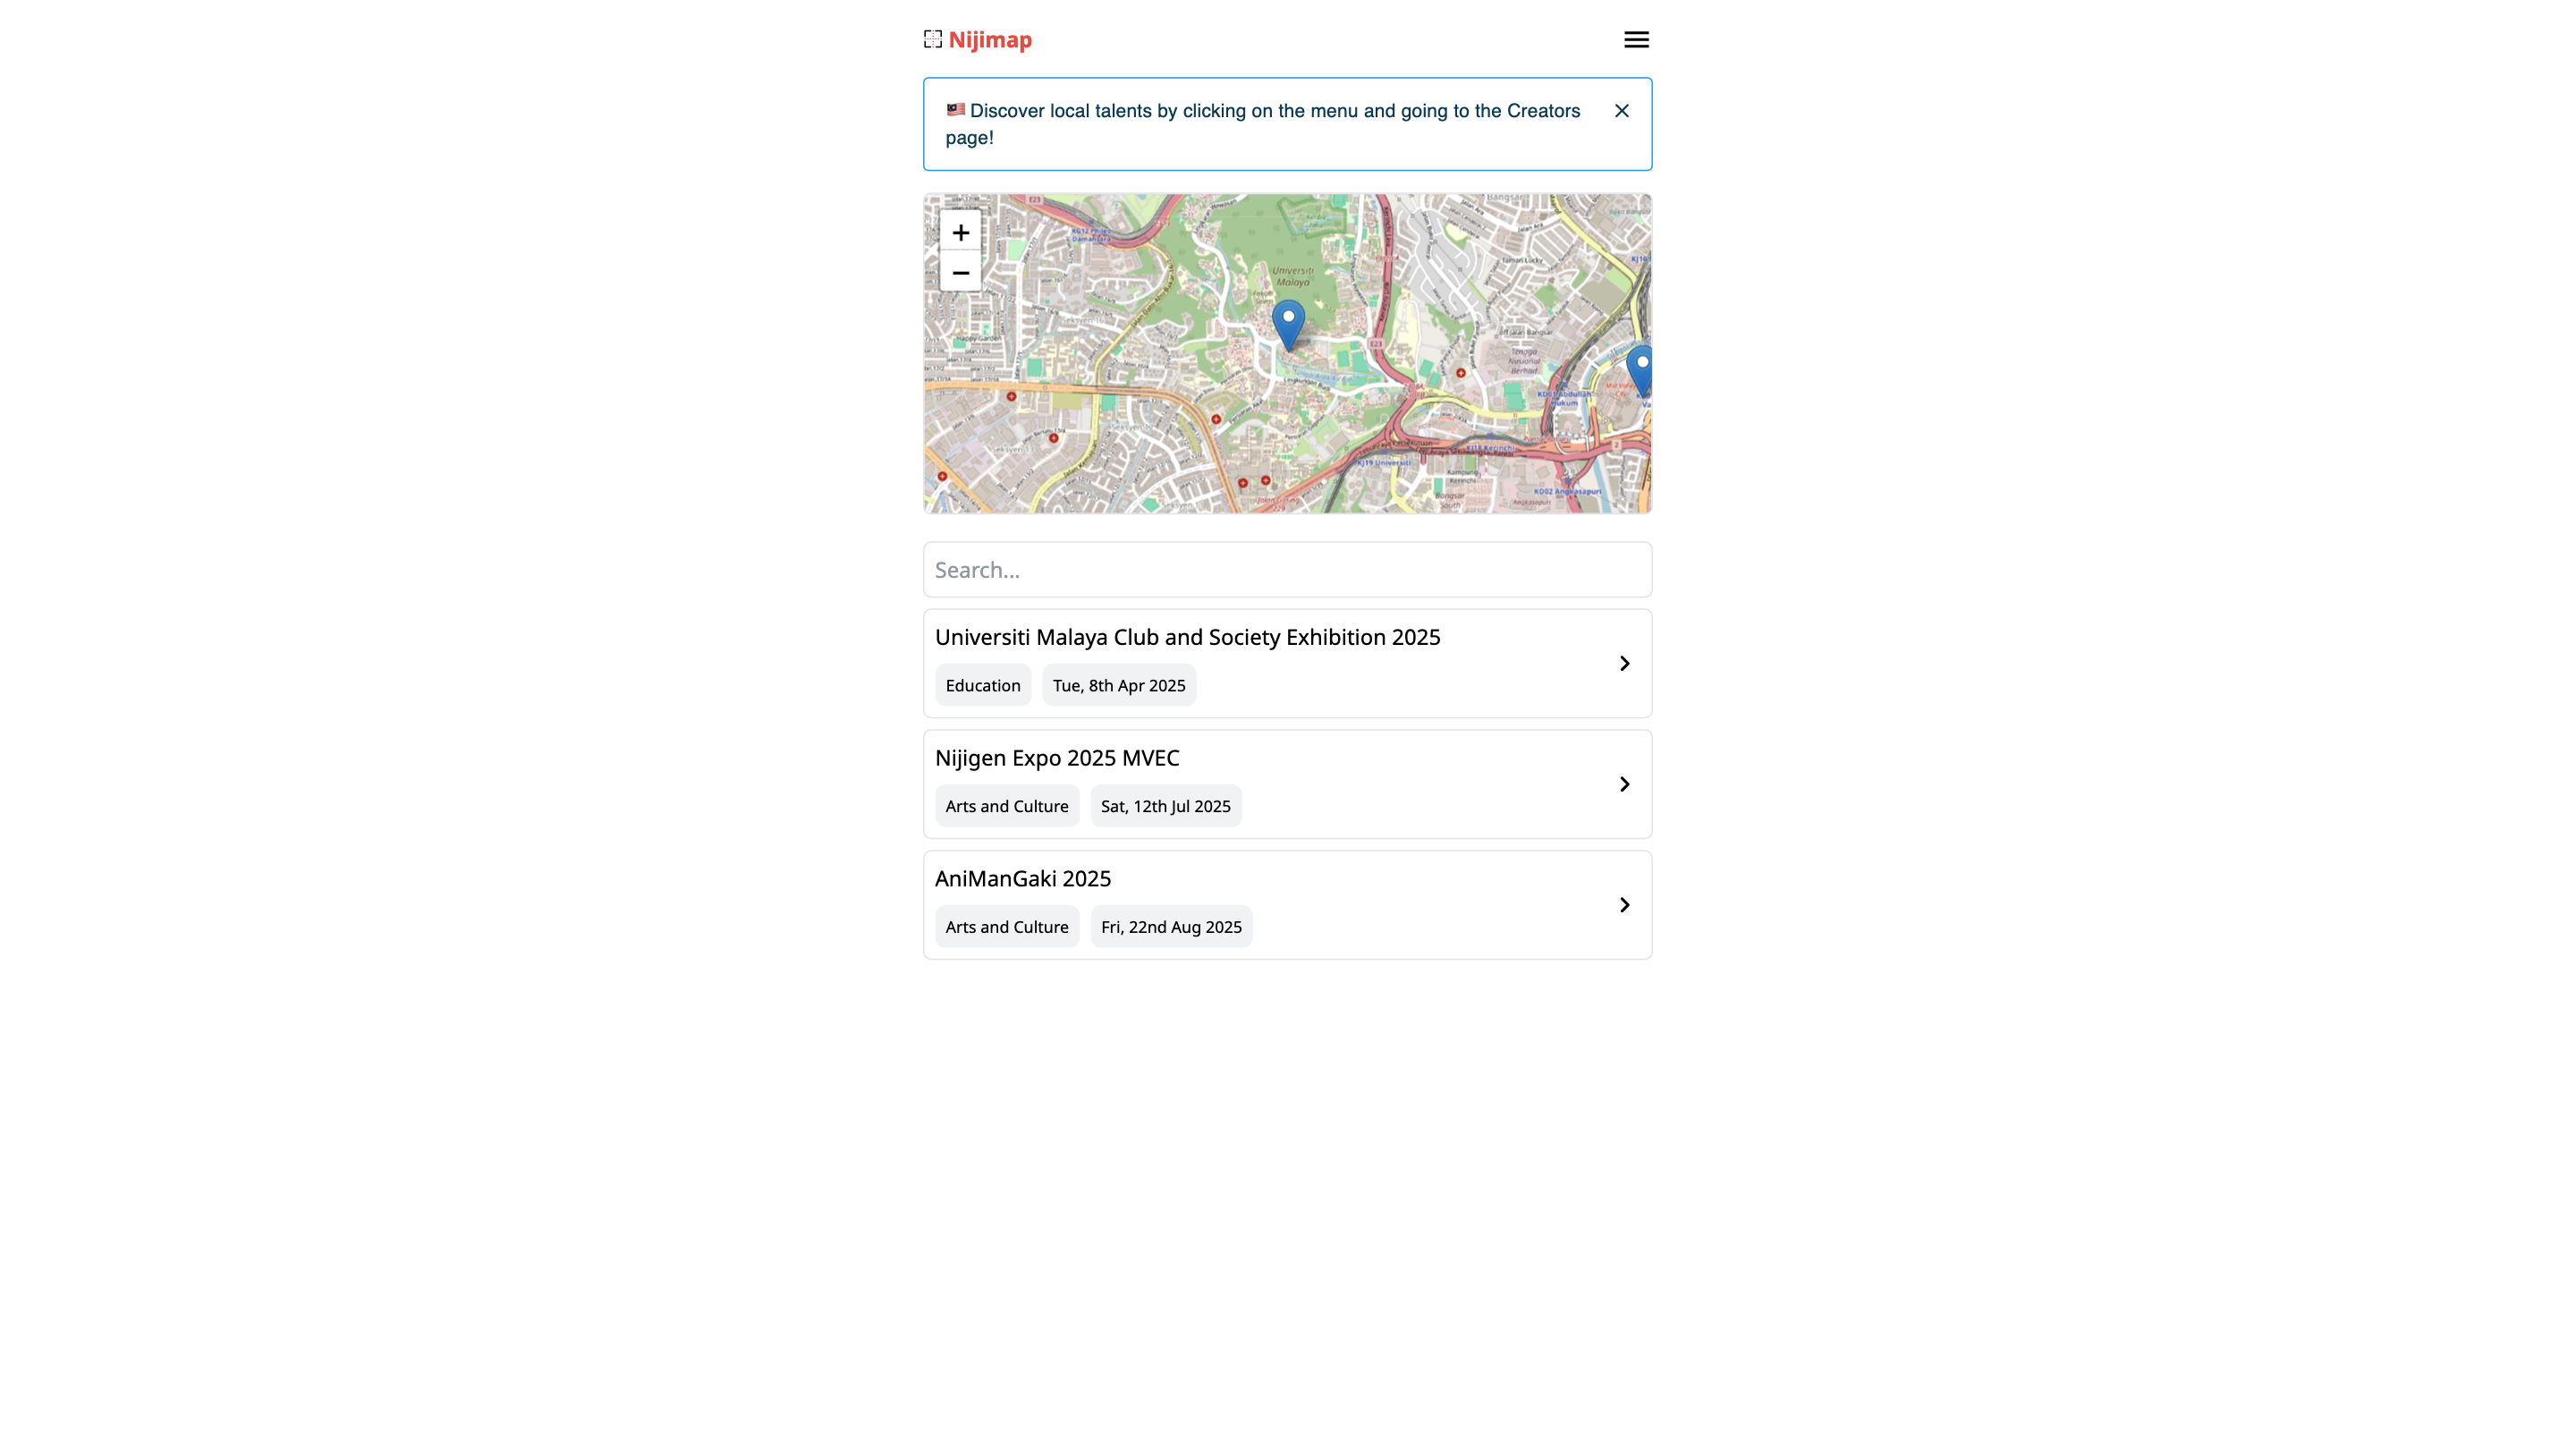Click the Nijimap title text
The width and height of the screenshot is (2576, 1449).
[989, 40]
